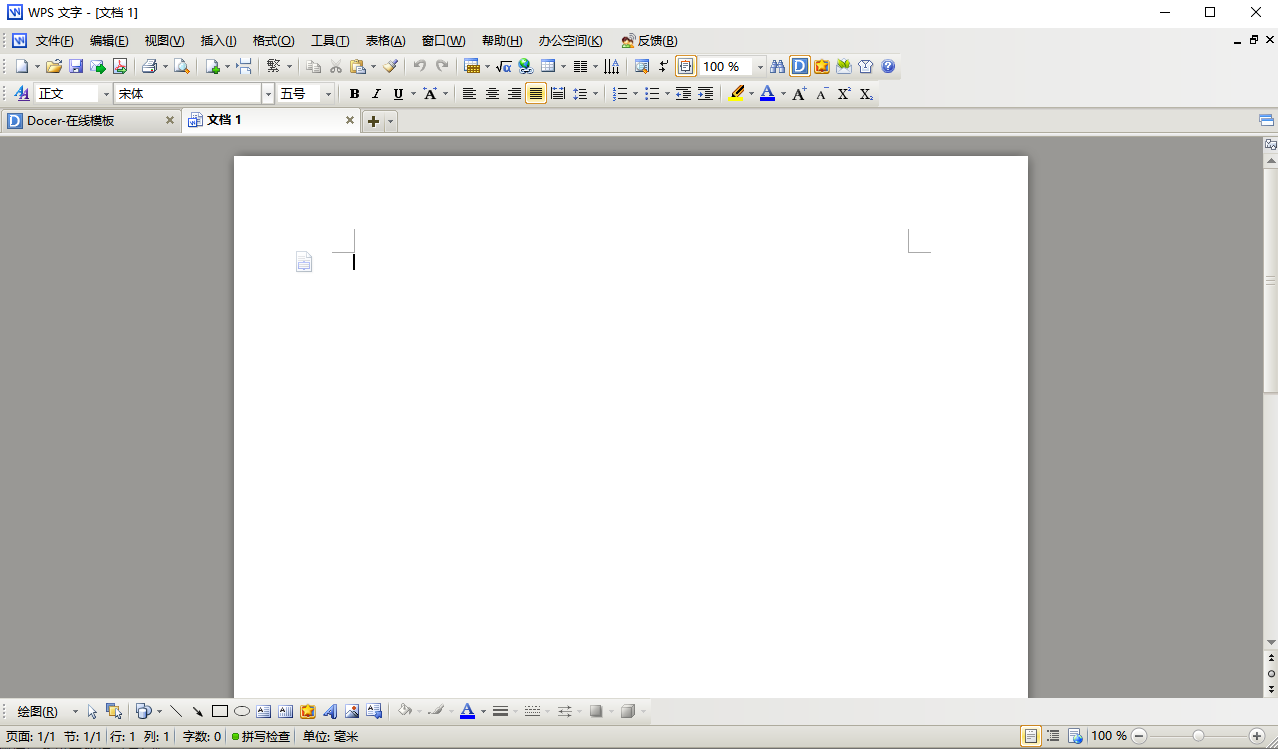Switch to the Docer-在线模板 tab
Viewport: 1278px width, 749px height.
tap(90, 121)
